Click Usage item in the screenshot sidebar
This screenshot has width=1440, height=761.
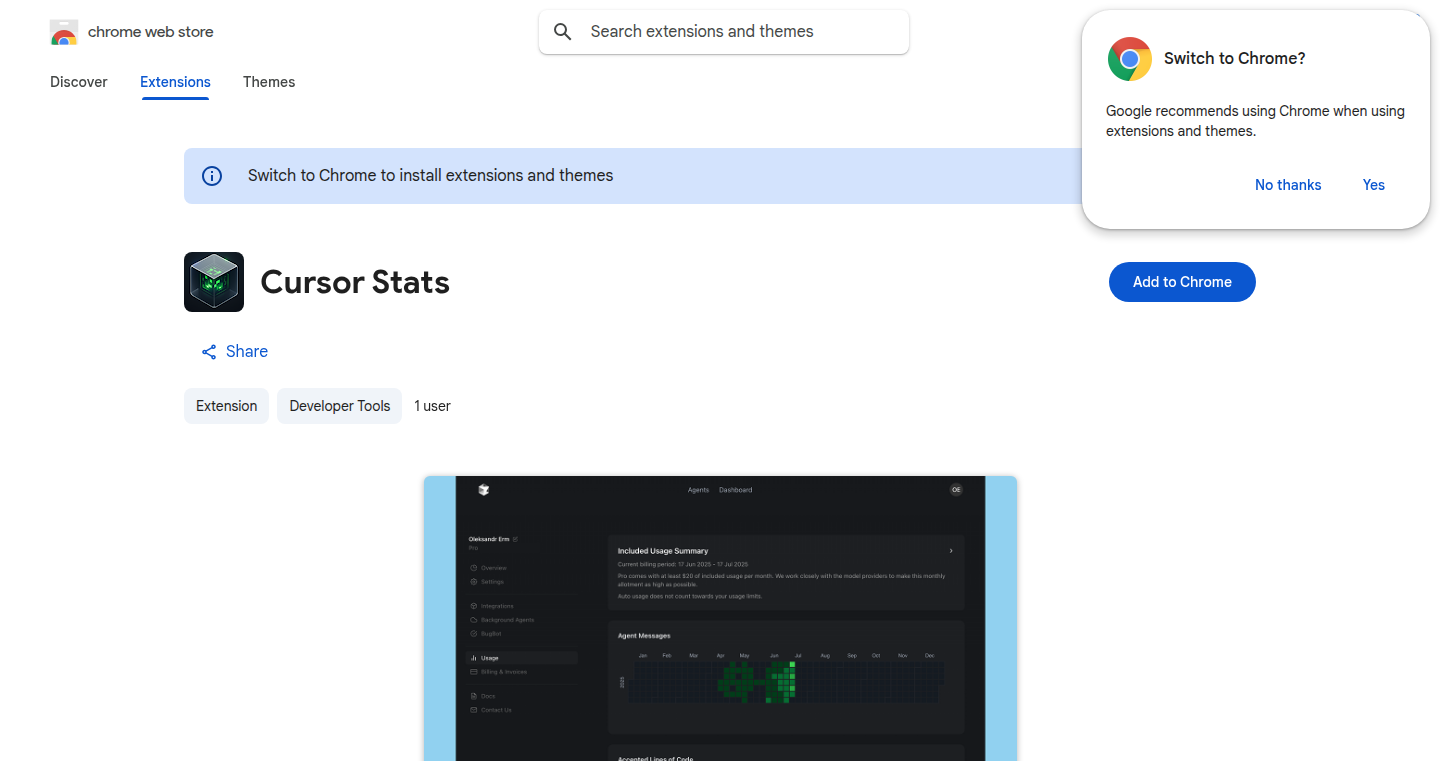pos(521,658)
